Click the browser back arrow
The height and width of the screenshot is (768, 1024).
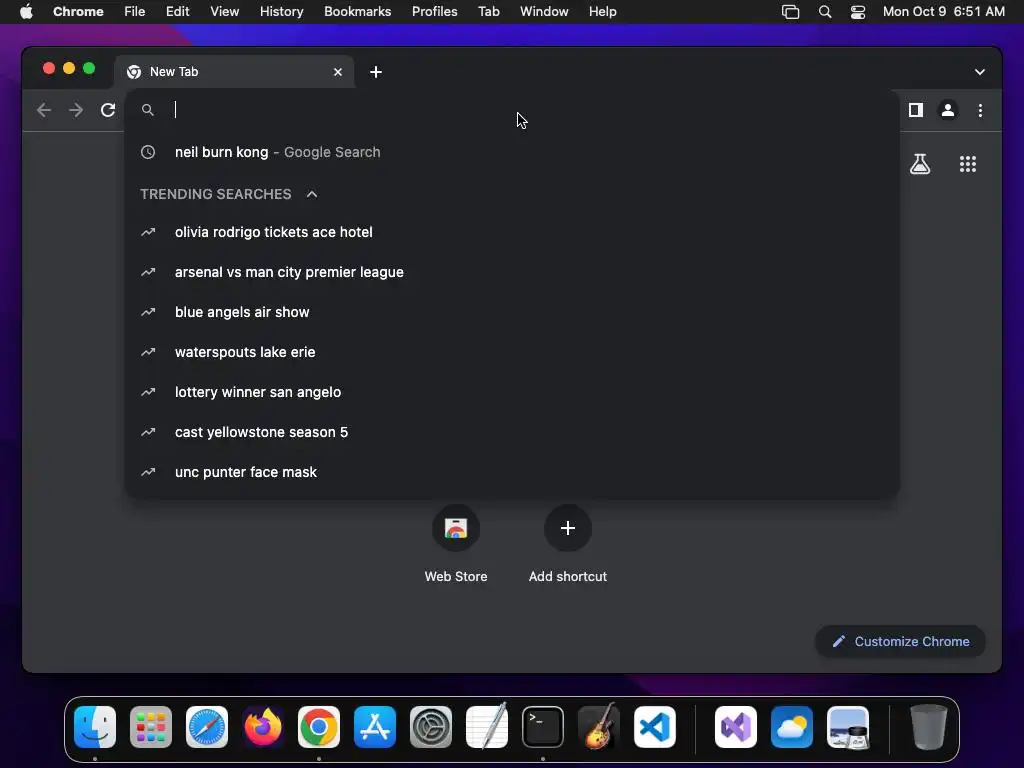44,110
